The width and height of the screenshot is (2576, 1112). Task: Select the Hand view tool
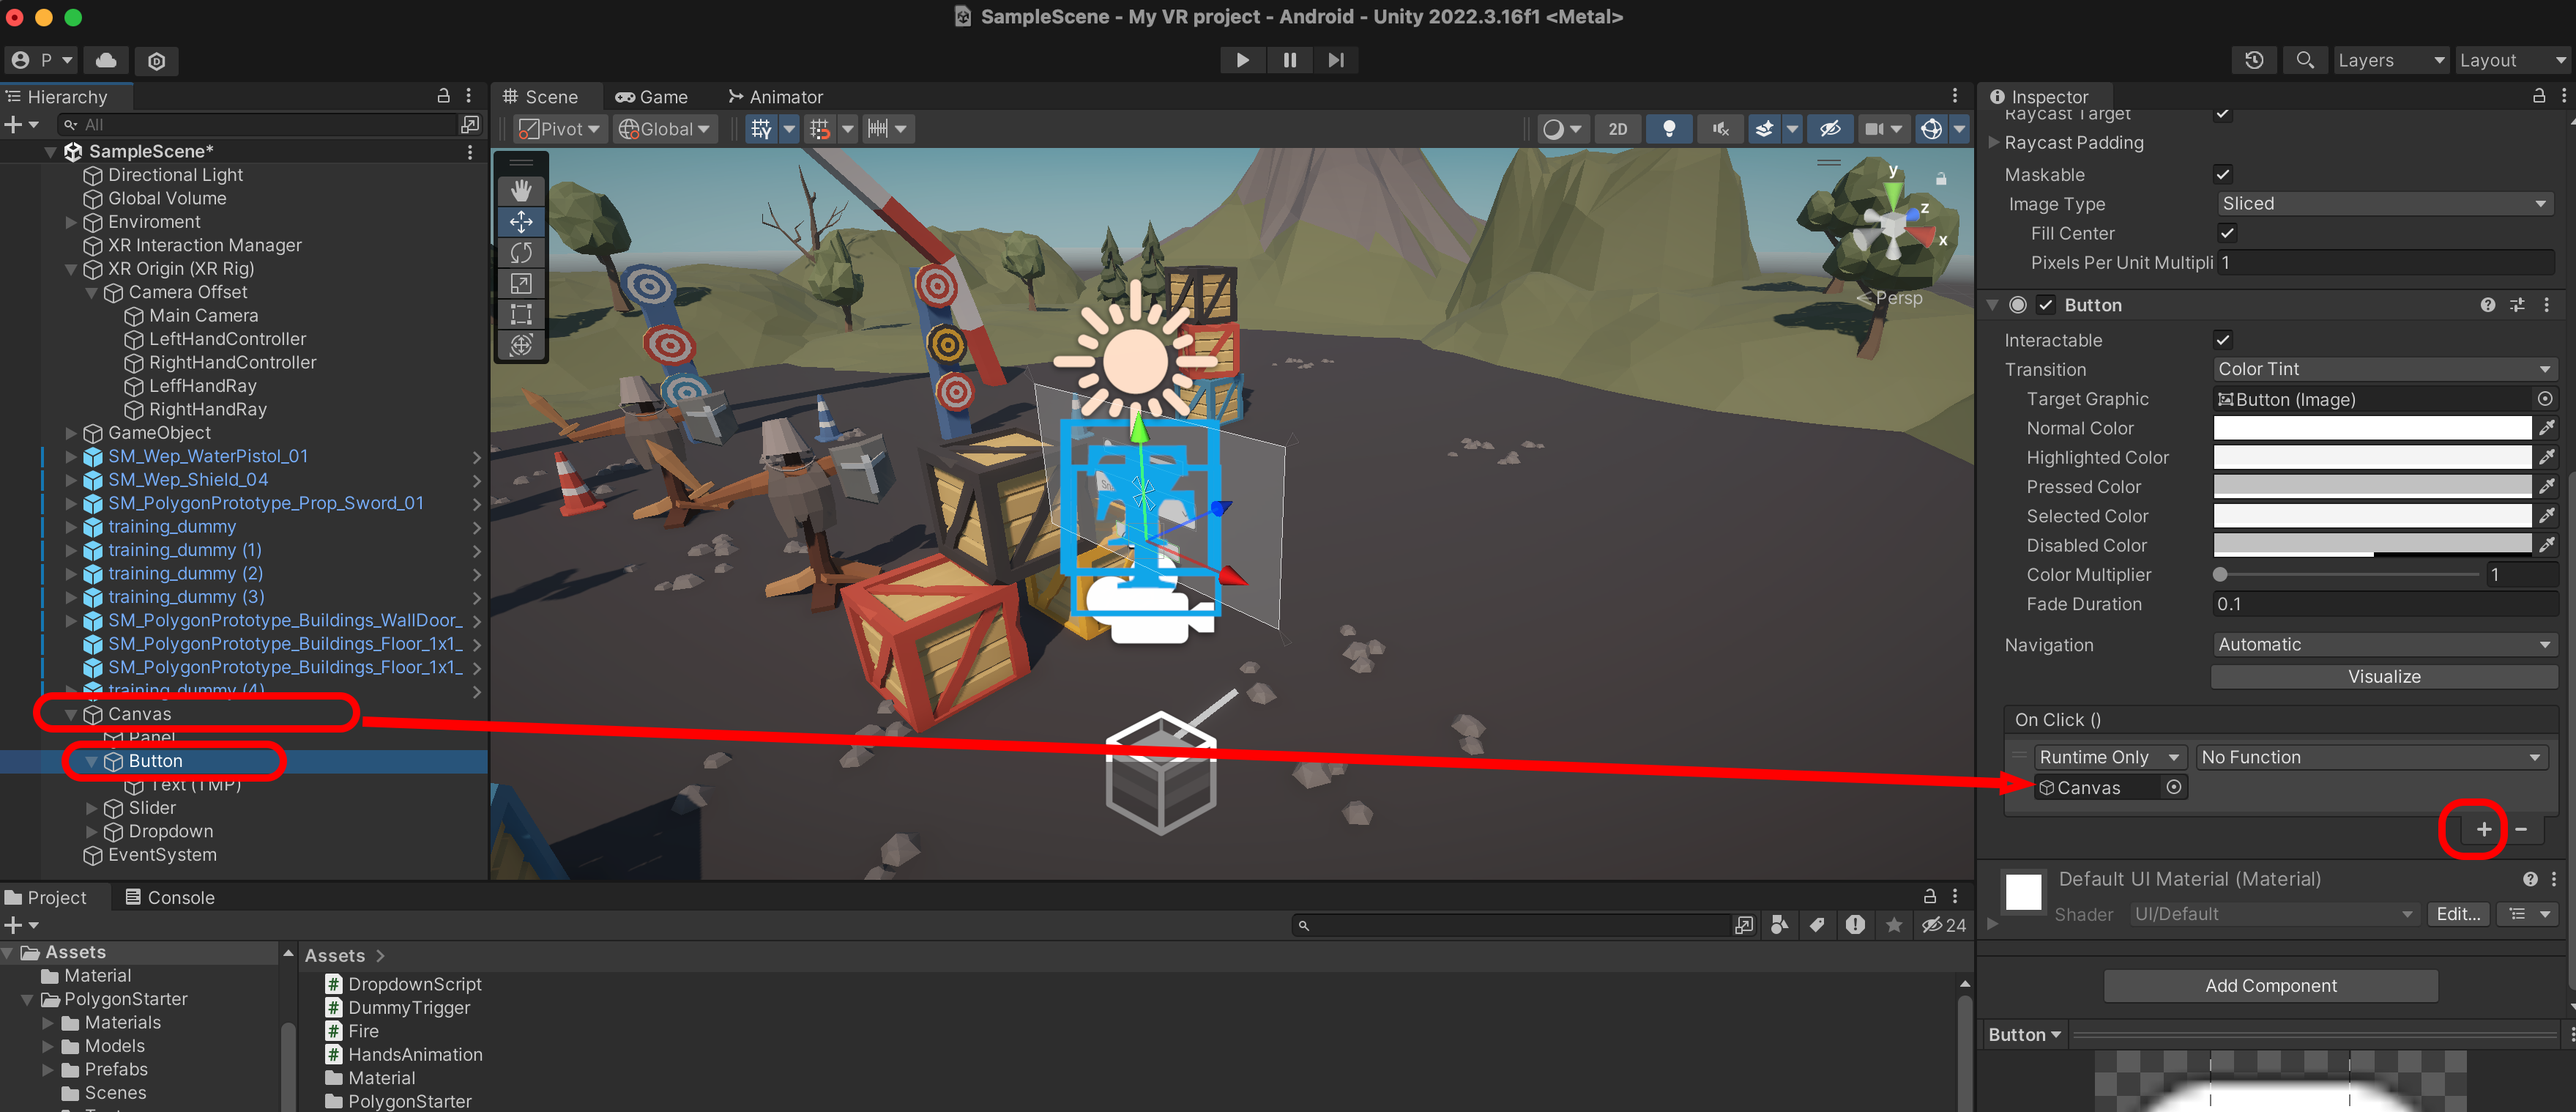pos(521,190)
